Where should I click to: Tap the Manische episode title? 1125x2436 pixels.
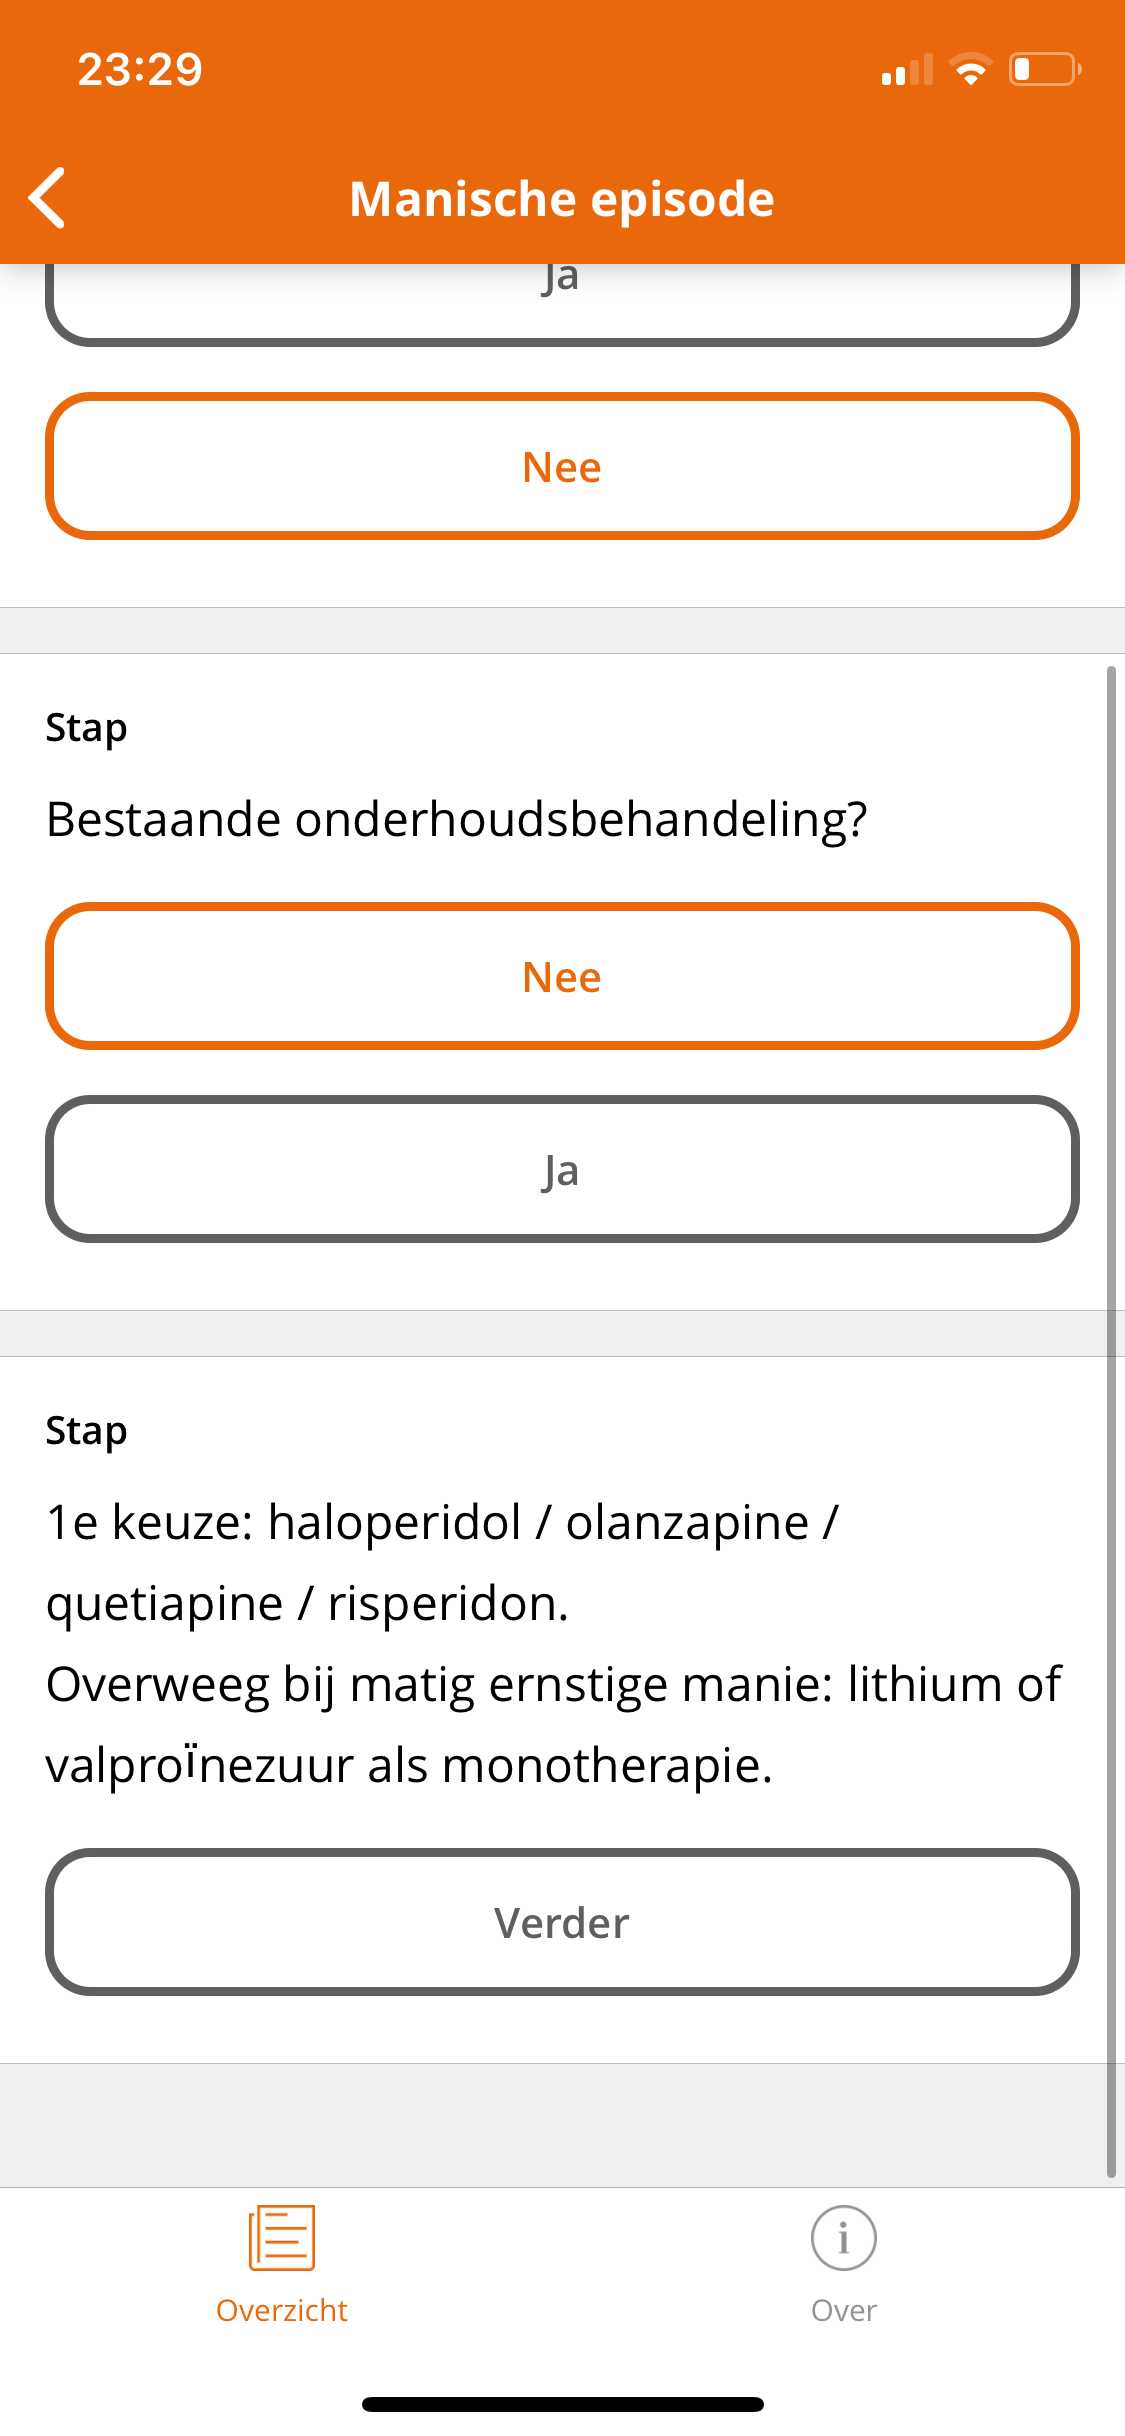[562, 198]
